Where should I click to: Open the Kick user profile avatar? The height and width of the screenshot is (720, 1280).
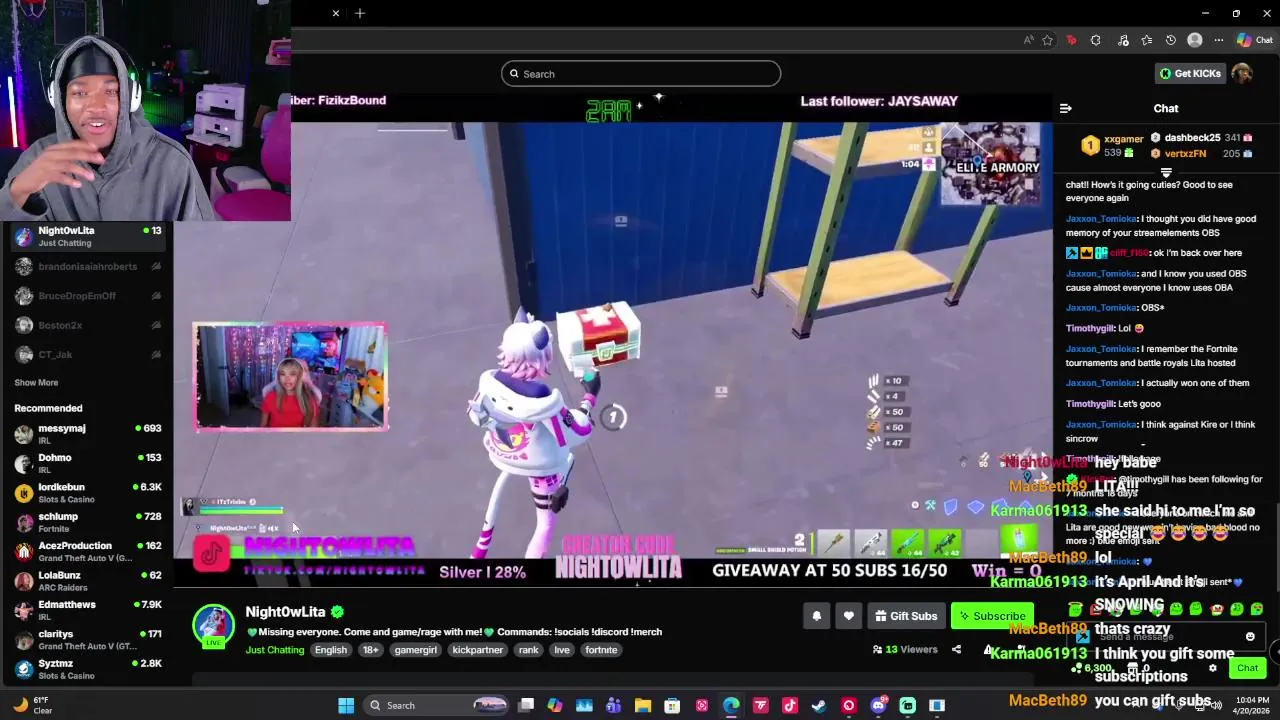[1242, 73]
